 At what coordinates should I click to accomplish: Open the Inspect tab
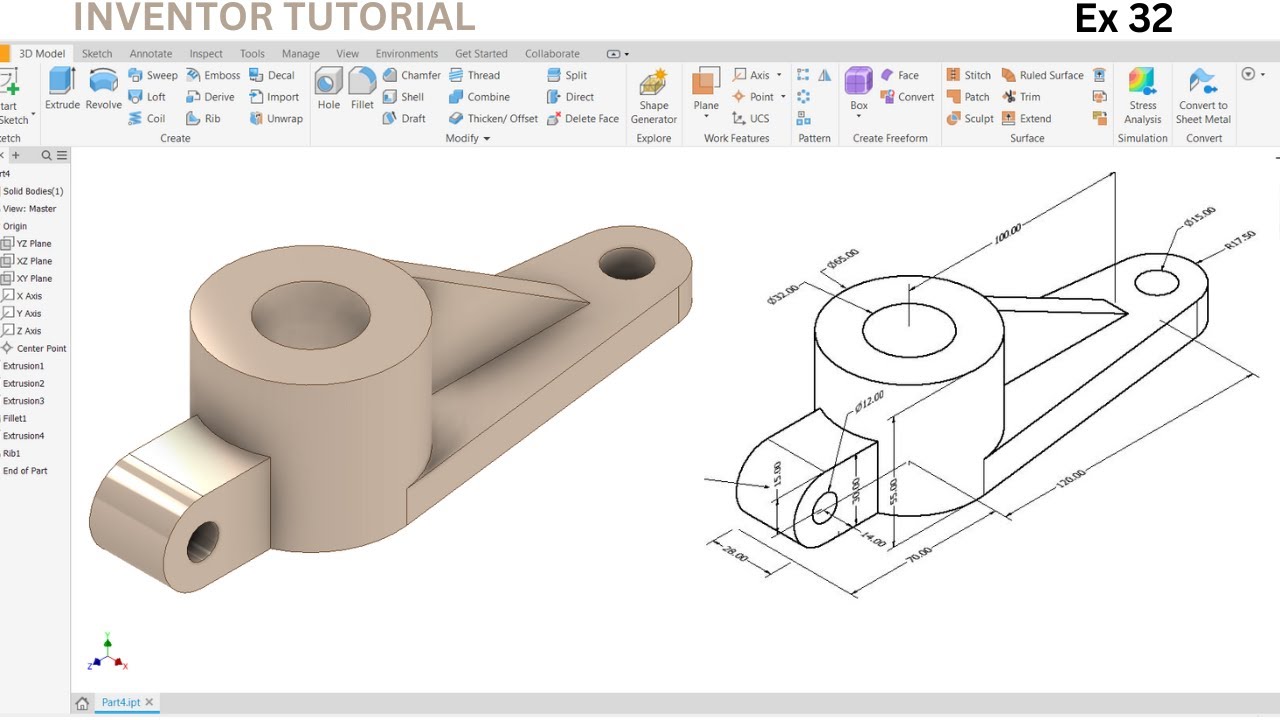click(x=206, y=54)
